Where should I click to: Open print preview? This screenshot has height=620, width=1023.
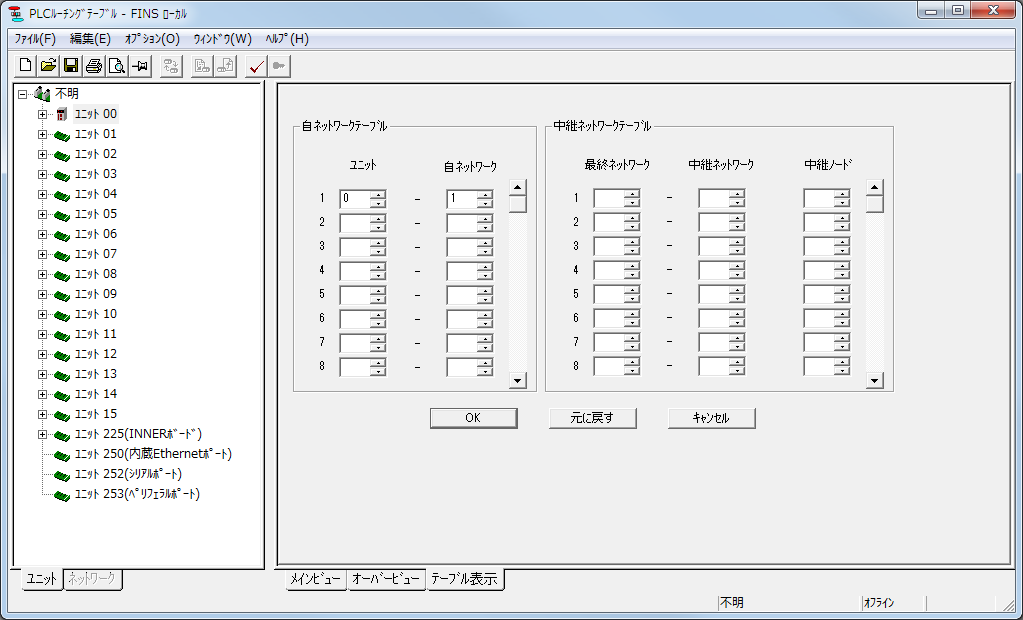click(x=116, y=65)
